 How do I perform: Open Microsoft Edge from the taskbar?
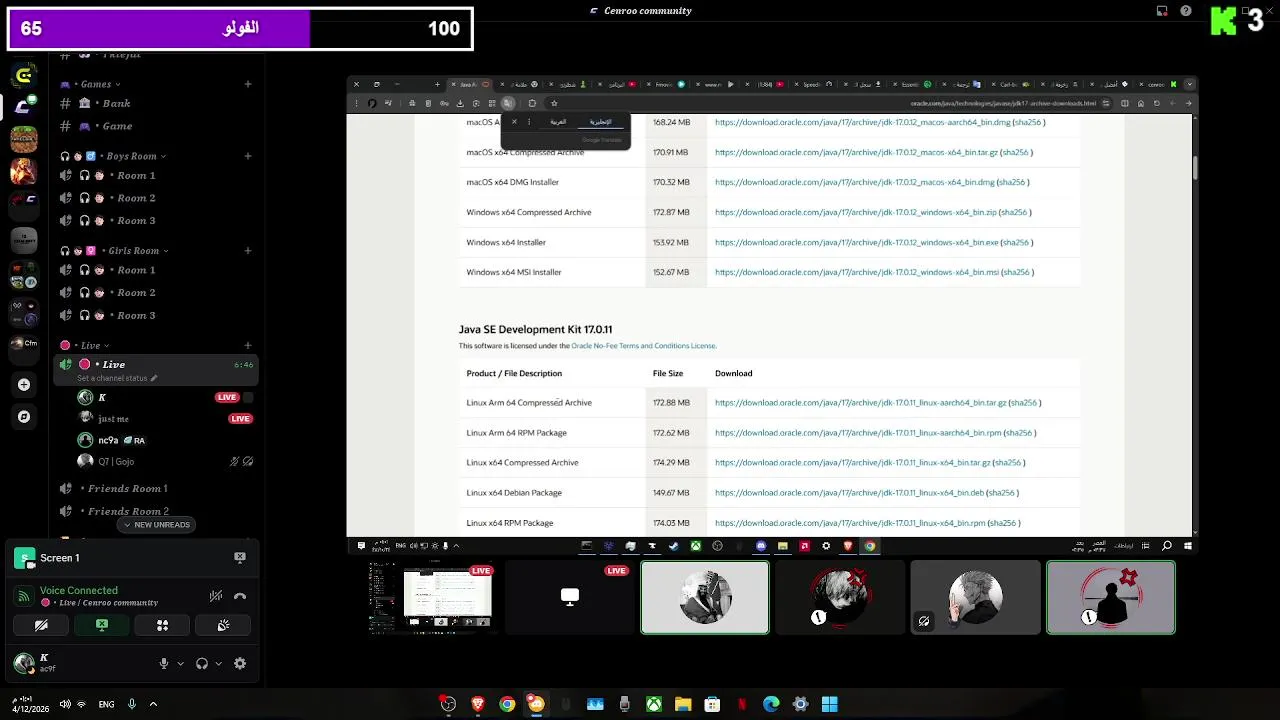[x=771, y=704]
